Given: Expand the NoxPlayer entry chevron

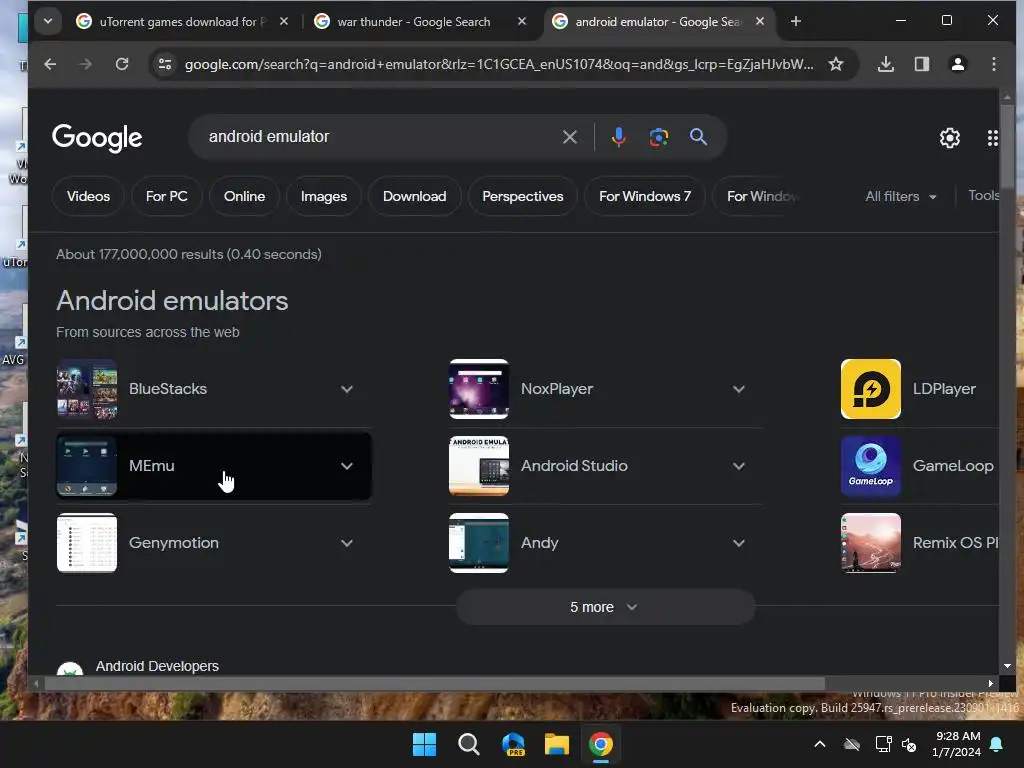Looking at the screenshot, I should click(739, 389).
